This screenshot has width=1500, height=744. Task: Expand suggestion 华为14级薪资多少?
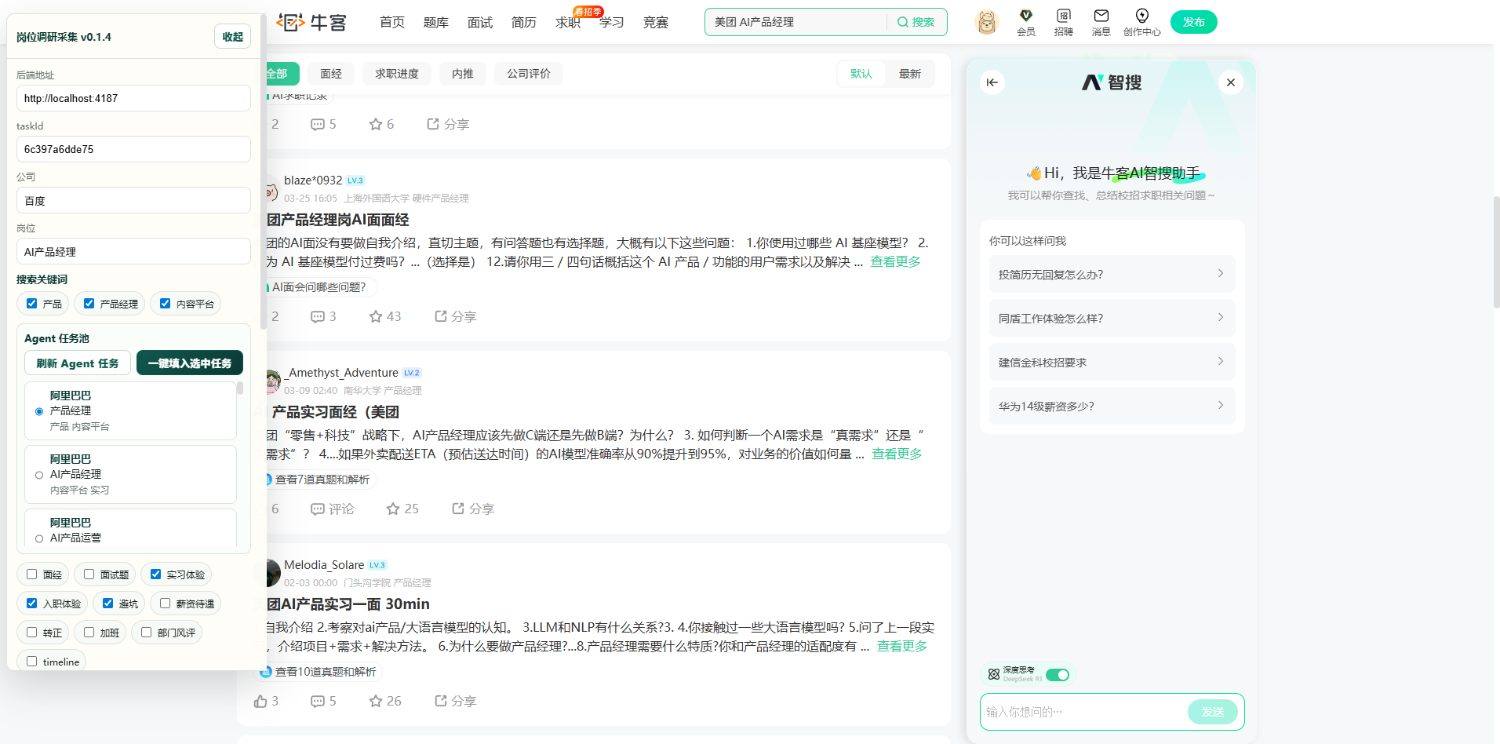1112,406
